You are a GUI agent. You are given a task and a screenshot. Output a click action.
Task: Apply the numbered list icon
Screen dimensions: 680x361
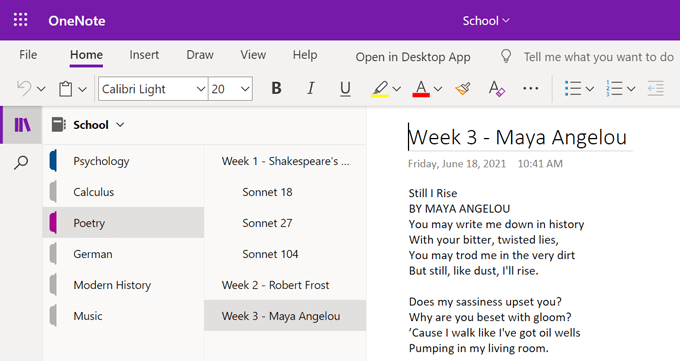614,89
